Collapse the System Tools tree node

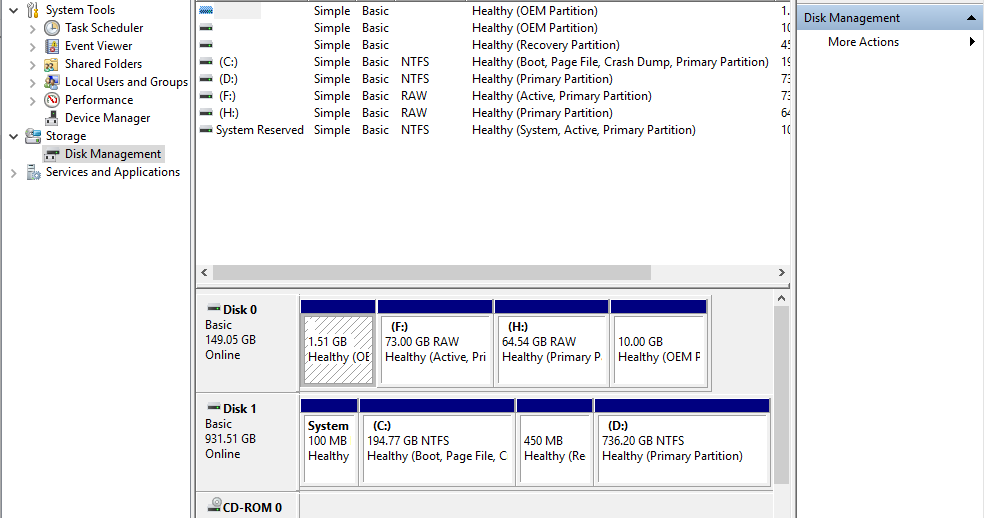click(13, 10)
